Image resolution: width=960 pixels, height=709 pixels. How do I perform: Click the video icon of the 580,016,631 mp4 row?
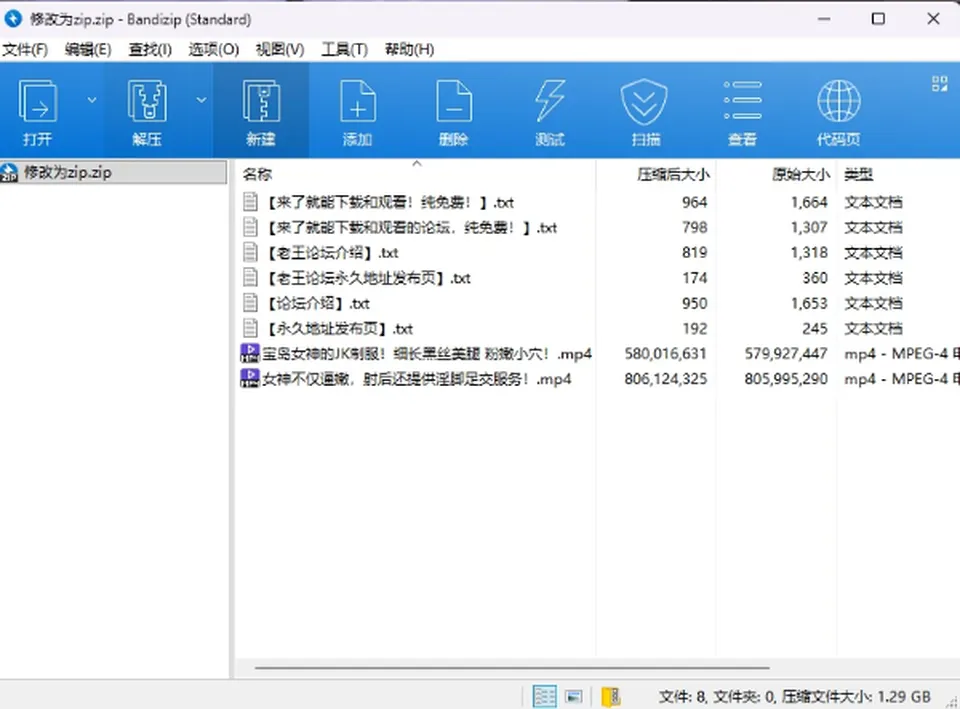pyautogui.click(x=250, y=353)
